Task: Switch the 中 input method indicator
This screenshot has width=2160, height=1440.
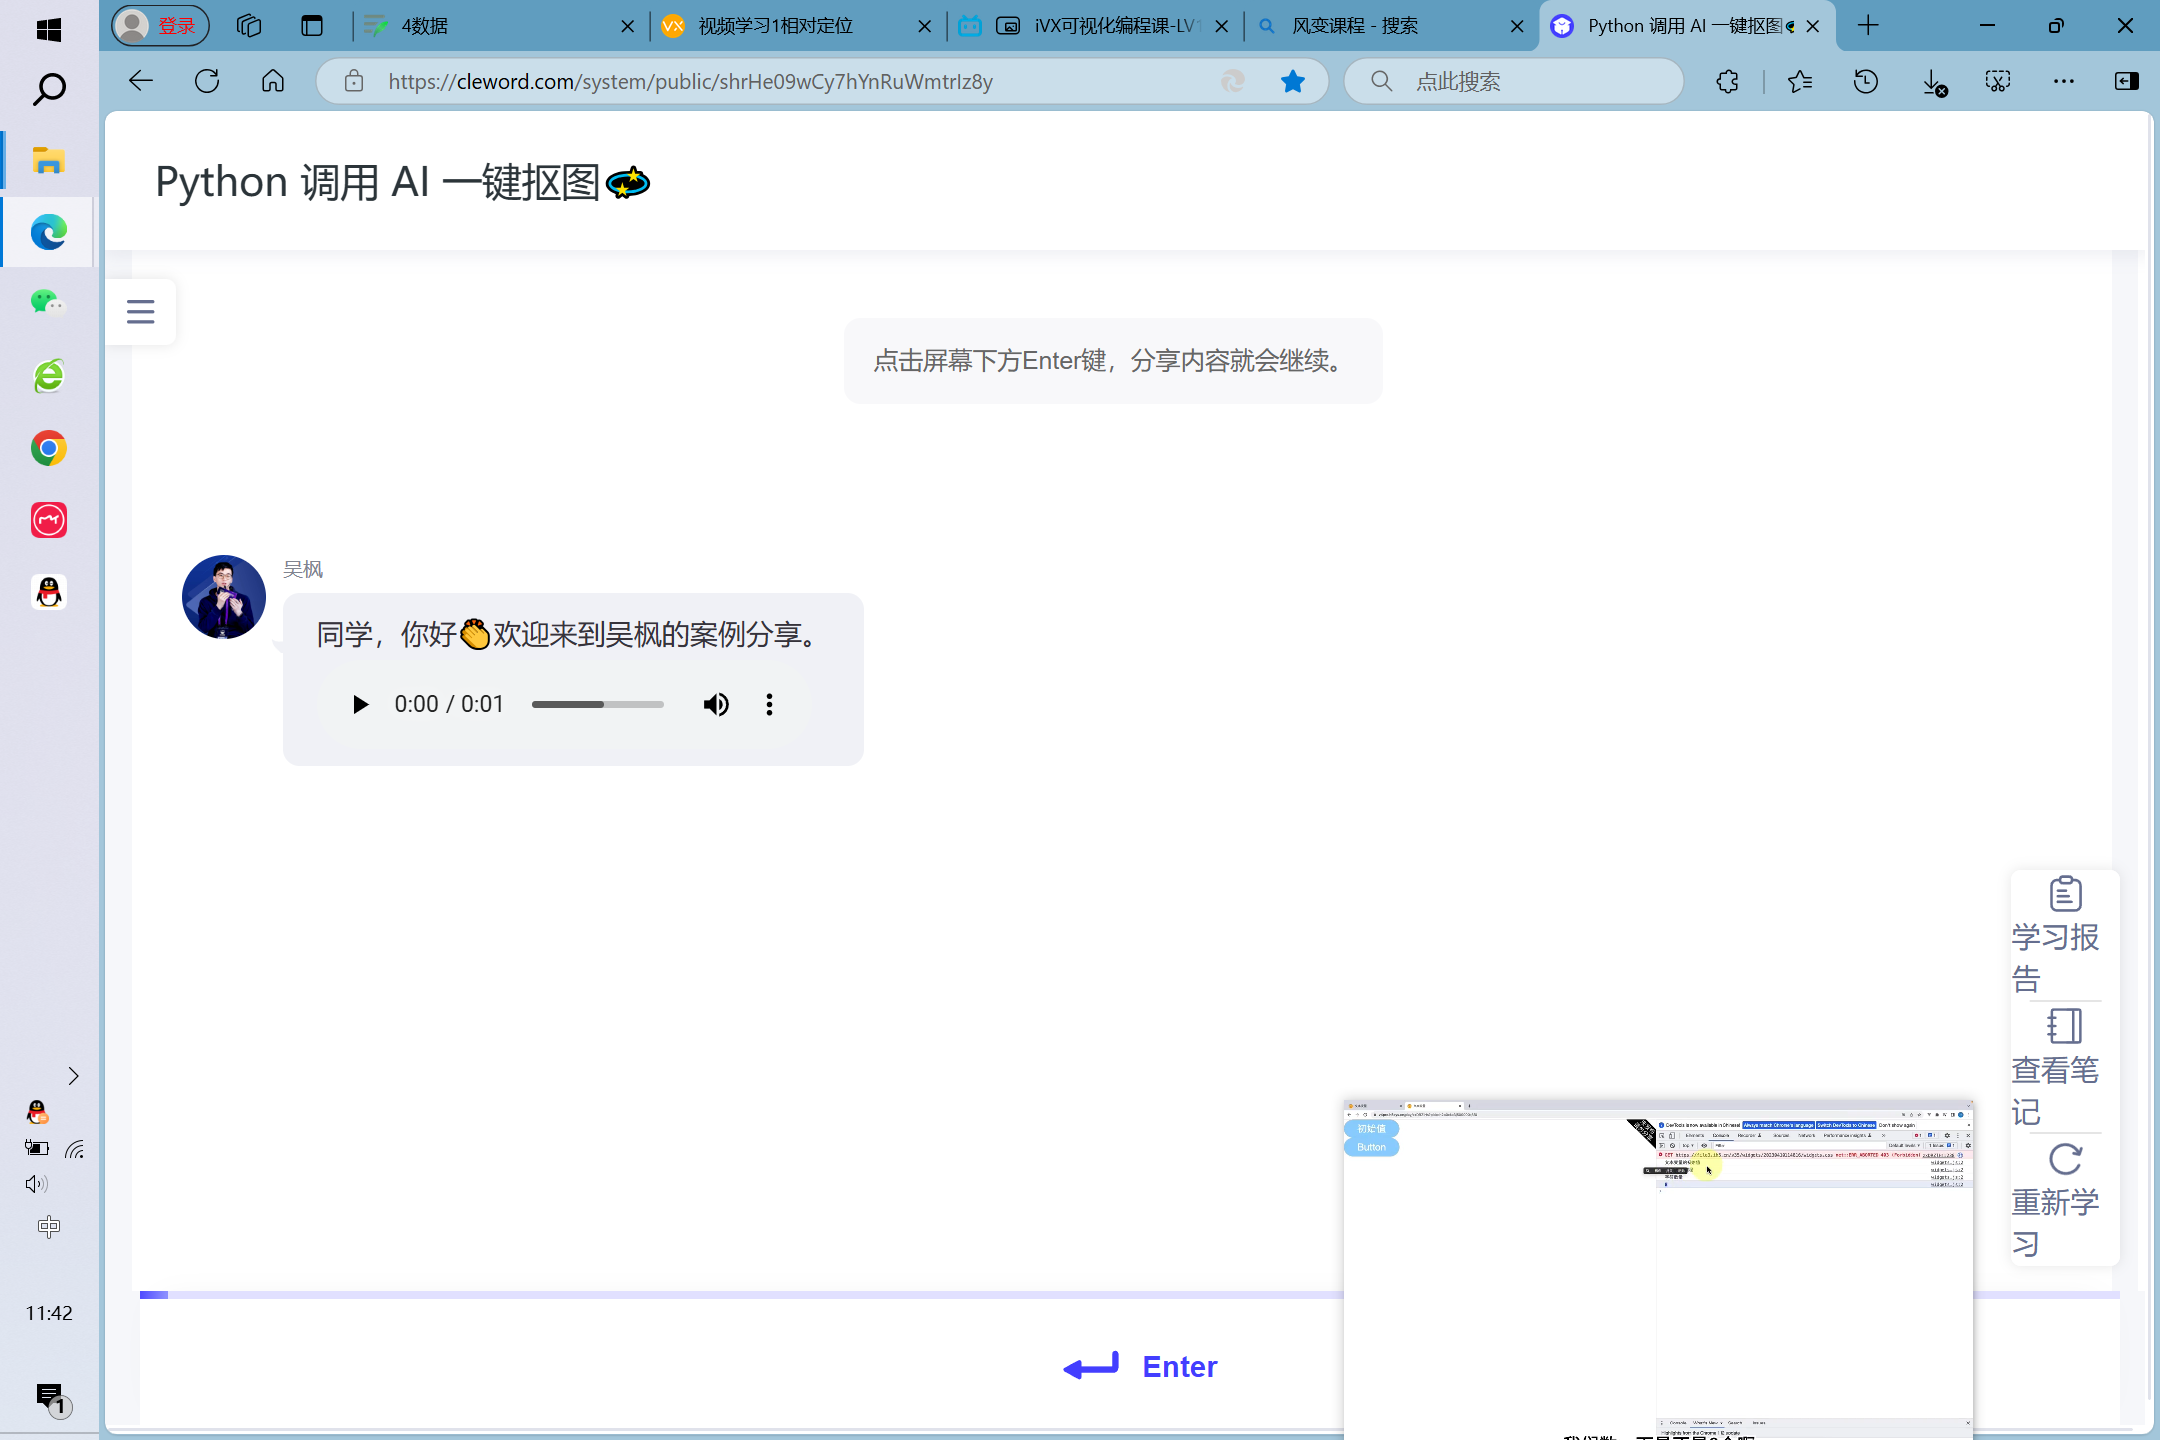Action: coord(48,1227)
